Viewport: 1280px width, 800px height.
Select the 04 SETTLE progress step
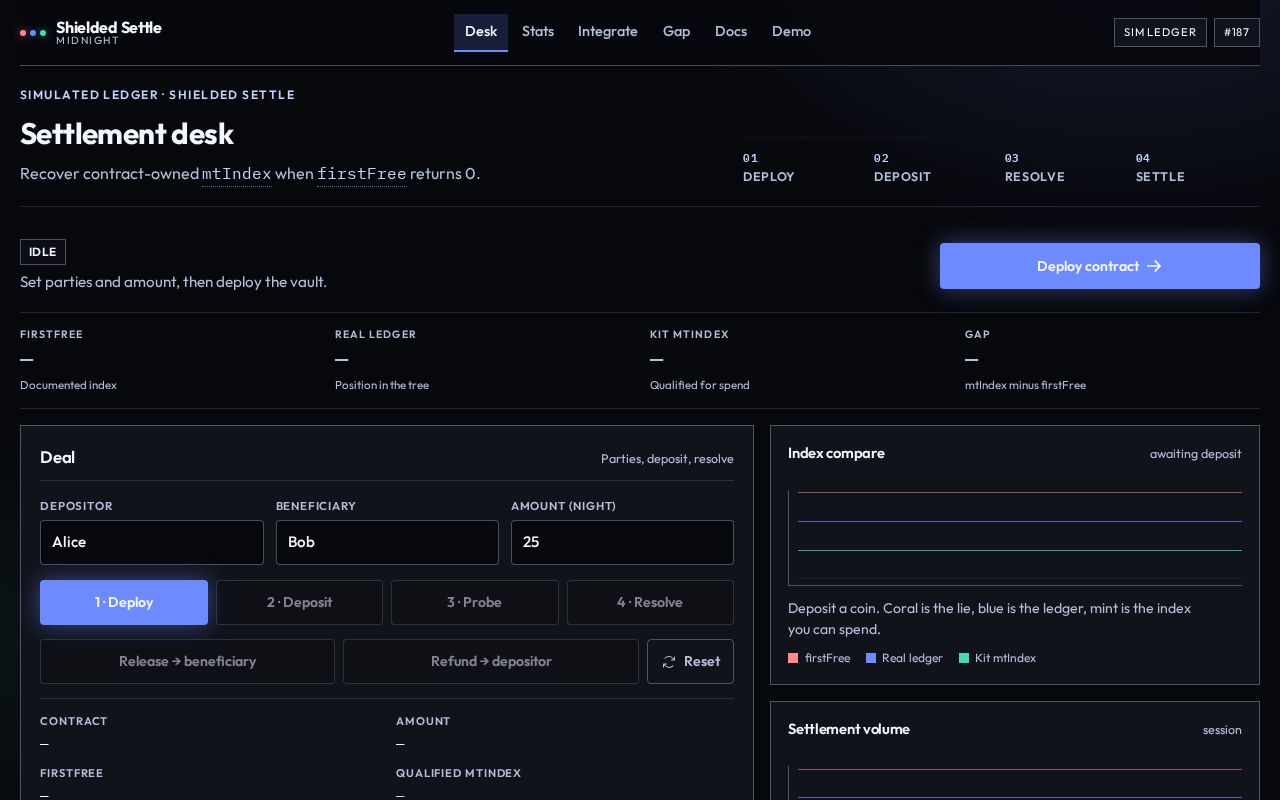(1160, 167)
